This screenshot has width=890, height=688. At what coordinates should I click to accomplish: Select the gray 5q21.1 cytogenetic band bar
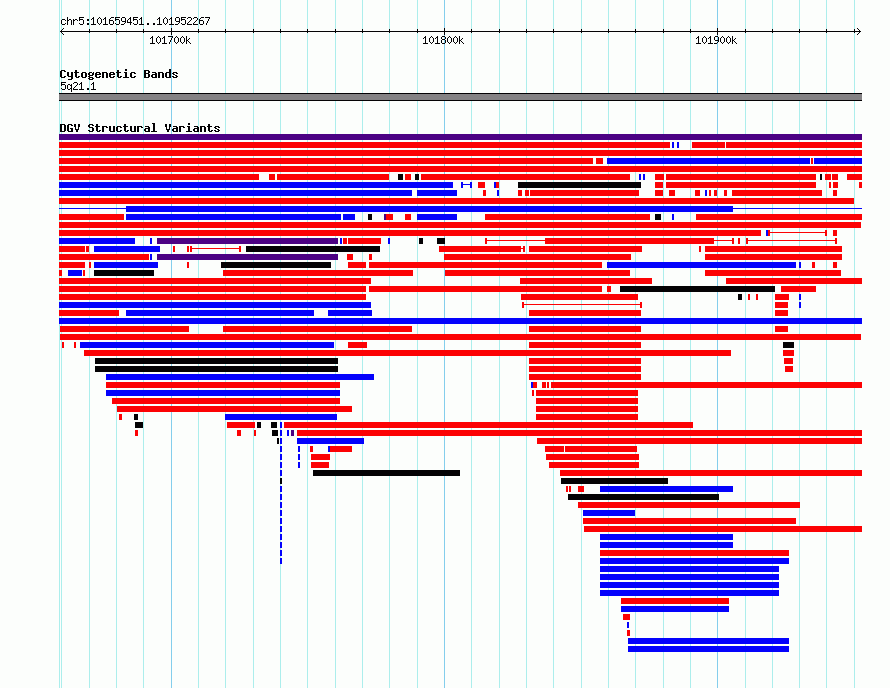point(460,97)
